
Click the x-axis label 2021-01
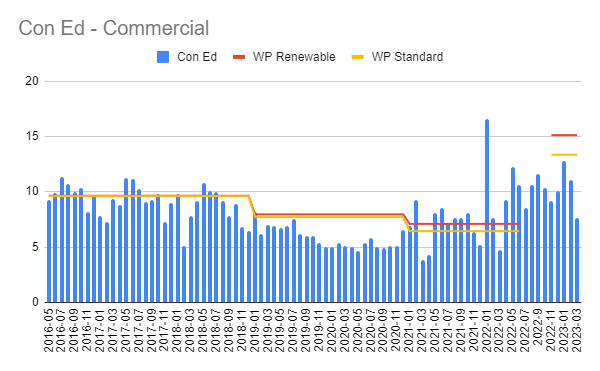409,330
